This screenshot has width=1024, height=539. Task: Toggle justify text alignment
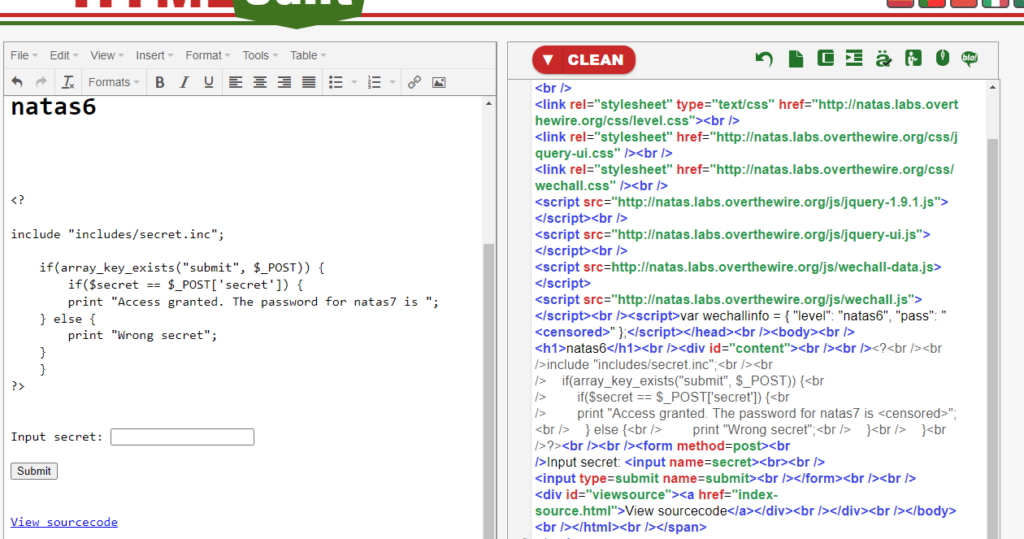[x=309, y=82]
